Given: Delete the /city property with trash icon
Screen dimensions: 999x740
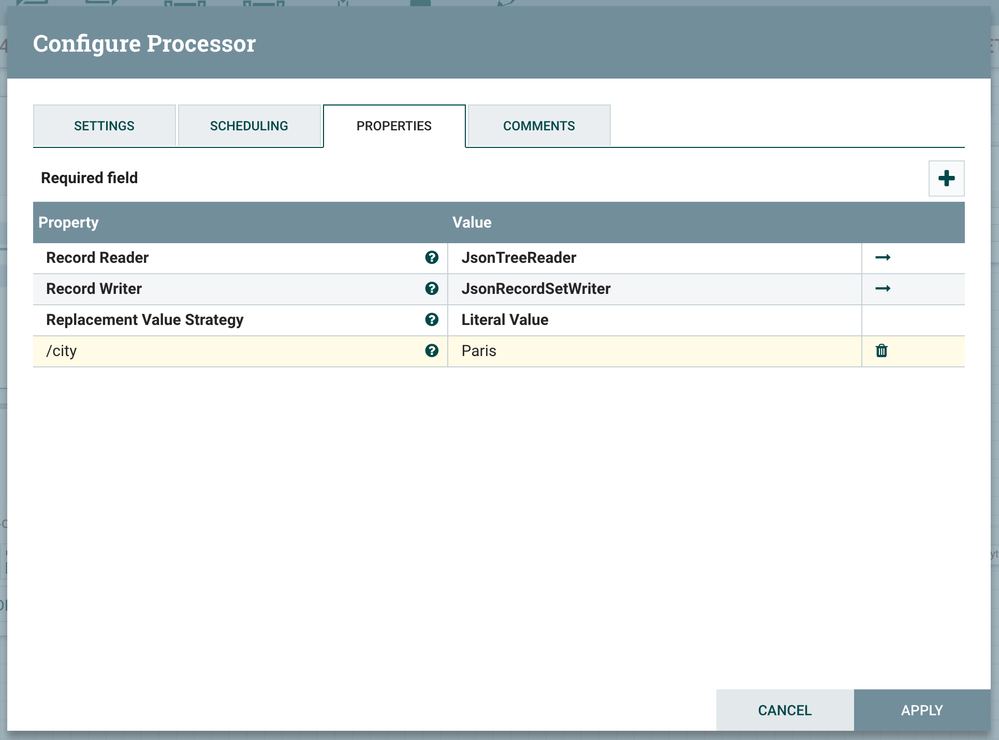Looking at the screenshot, I should point(882,351).
